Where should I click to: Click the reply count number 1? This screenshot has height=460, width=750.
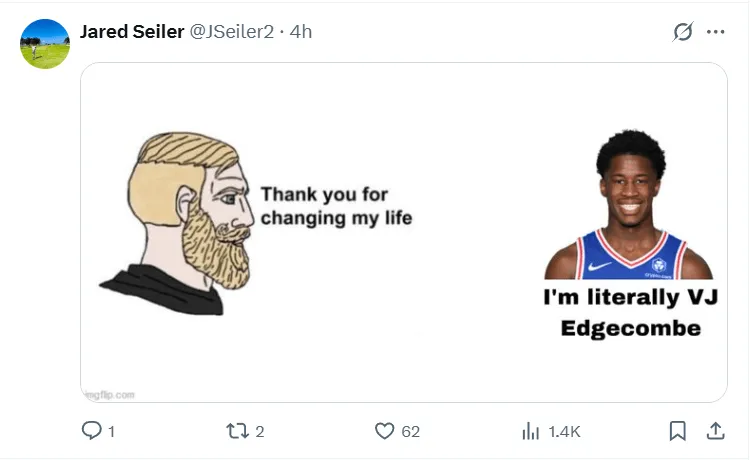[x=111, y=432]
